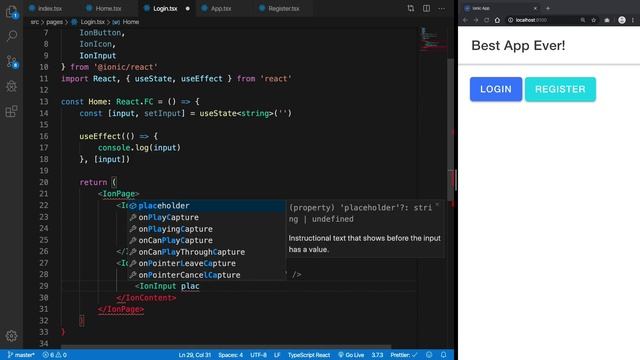Click the Best App Ever! heading
Screen dimensions: 640x360
pyautogui.click(x=518, y=45)
